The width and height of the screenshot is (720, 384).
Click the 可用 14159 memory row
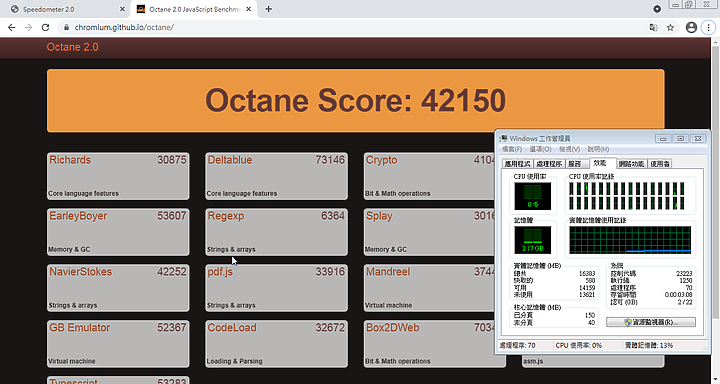(x=554, y=288)
